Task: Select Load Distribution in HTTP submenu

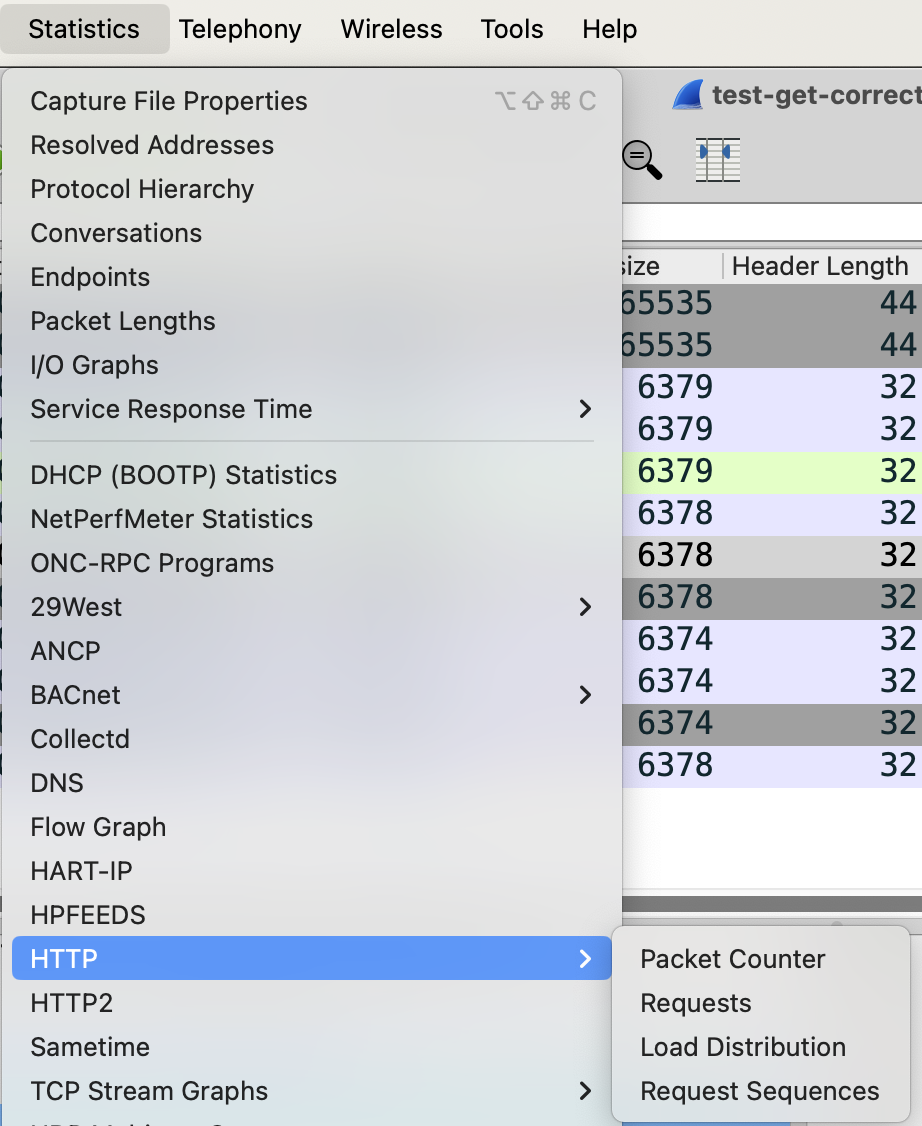Action: click(743, 1047)
